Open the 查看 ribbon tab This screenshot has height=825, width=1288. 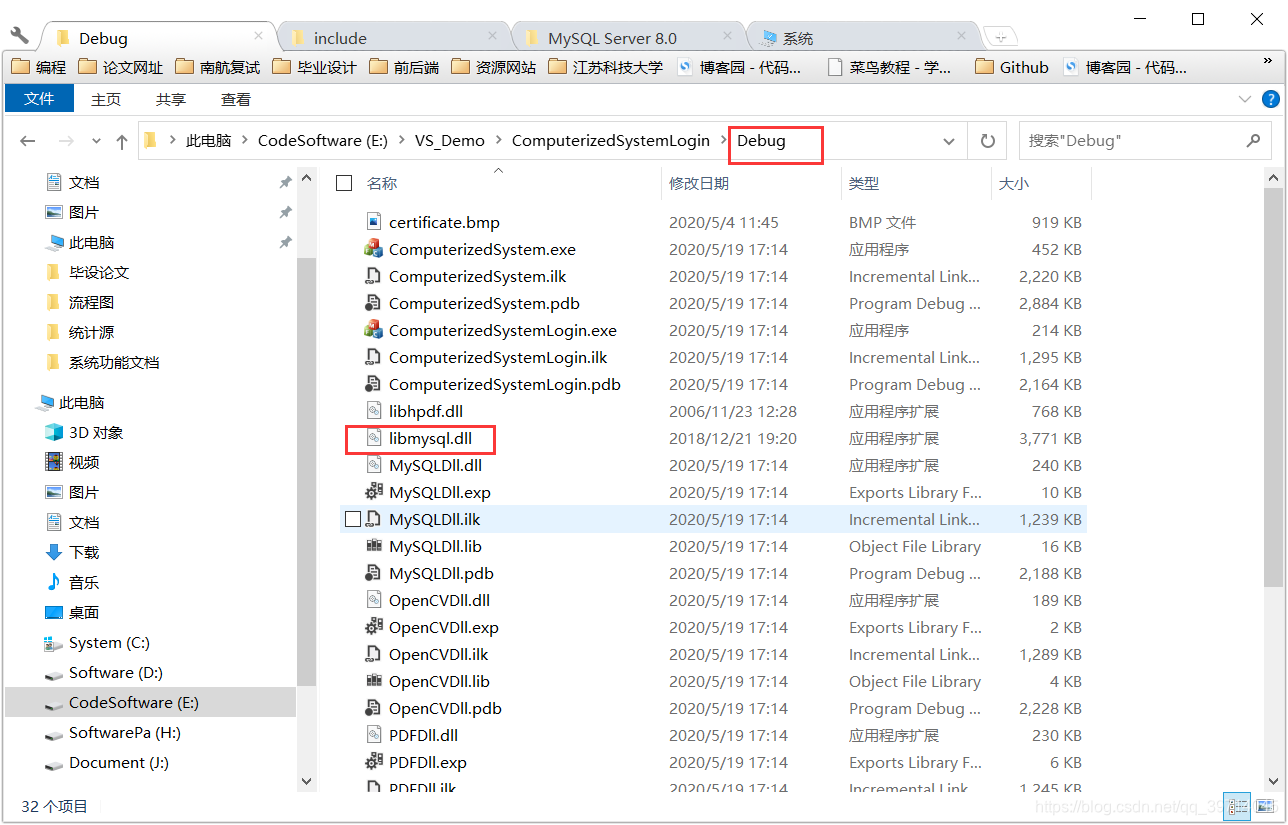point(236,99)
